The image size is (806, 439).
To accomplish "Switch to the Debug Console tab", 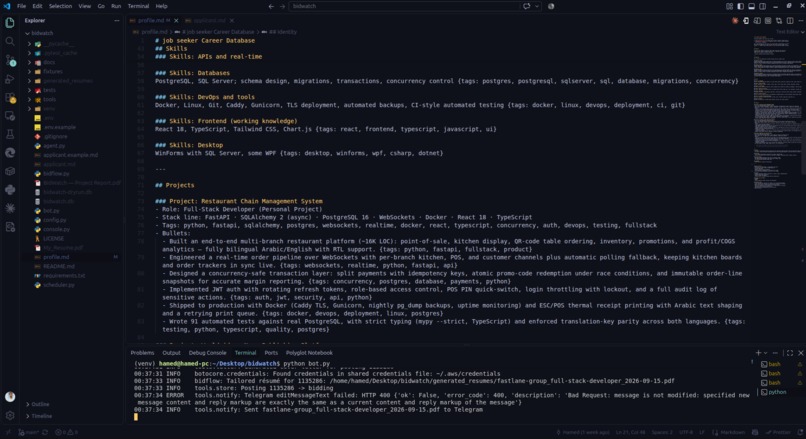I will click(207, 353).
